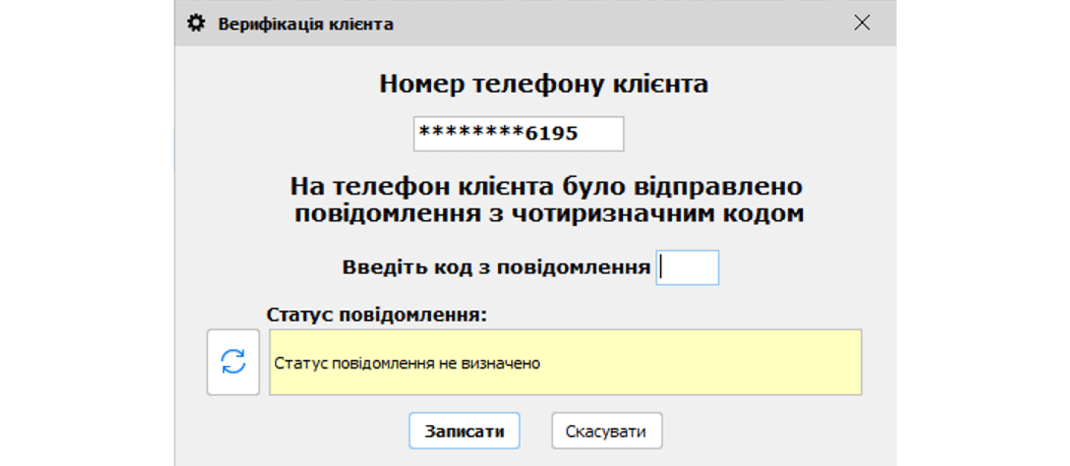The width and height of the screenshot is (1070, 466).
Task: Click the yellow status box 'Статус повідомлення не визначено'
Action: pyautogui.click(x=565, y=362)
